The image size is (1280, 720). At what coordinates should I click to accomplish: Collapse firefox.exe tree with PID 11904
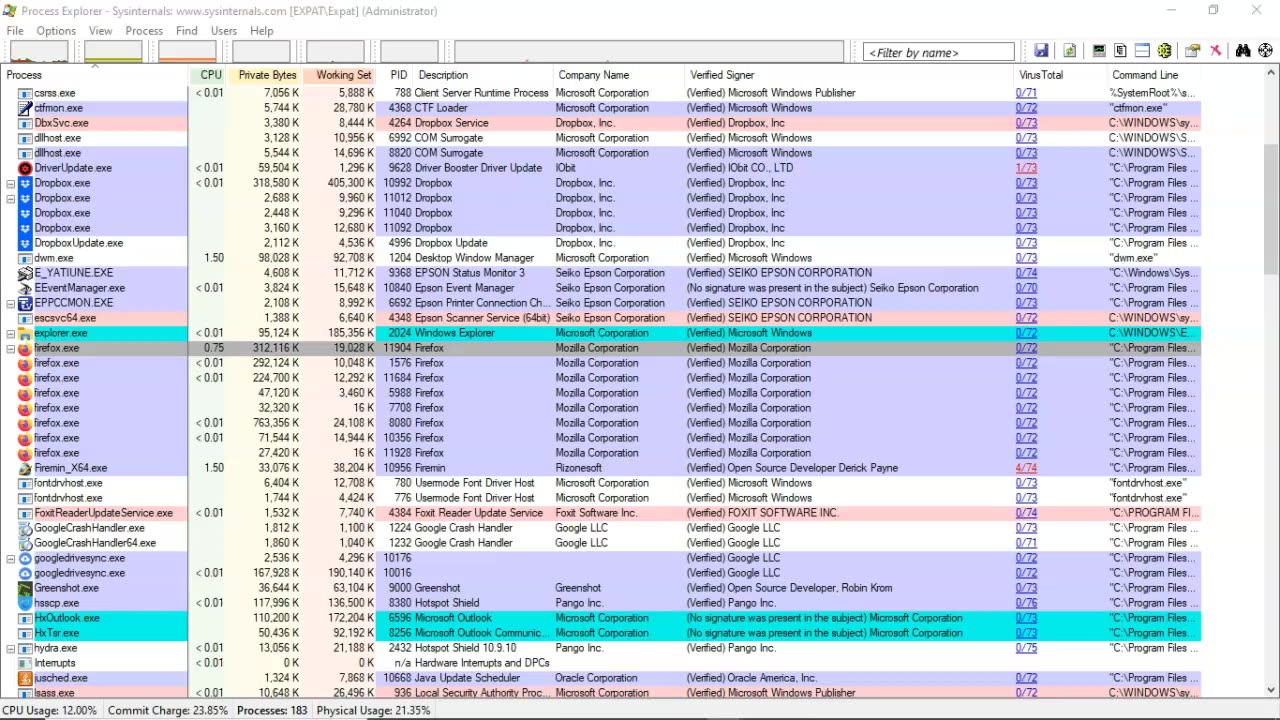click(x=11, y=348)
